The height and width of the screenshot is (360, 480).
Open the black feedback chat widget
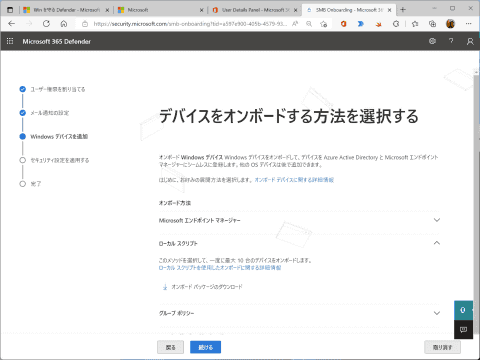[463, 330]
